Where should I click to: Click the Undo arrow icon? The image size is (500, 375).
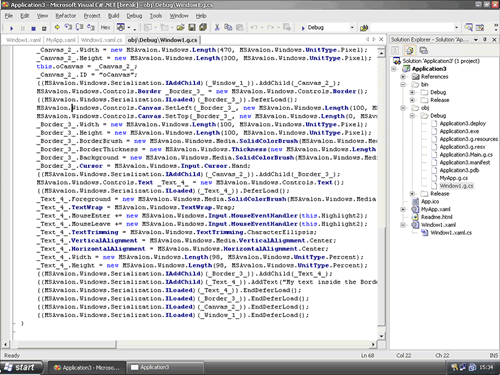(x=254, y=27)
